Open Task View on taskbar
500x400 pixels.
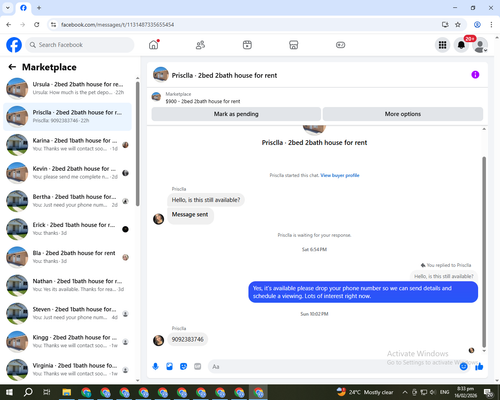[x=47, y=392]
